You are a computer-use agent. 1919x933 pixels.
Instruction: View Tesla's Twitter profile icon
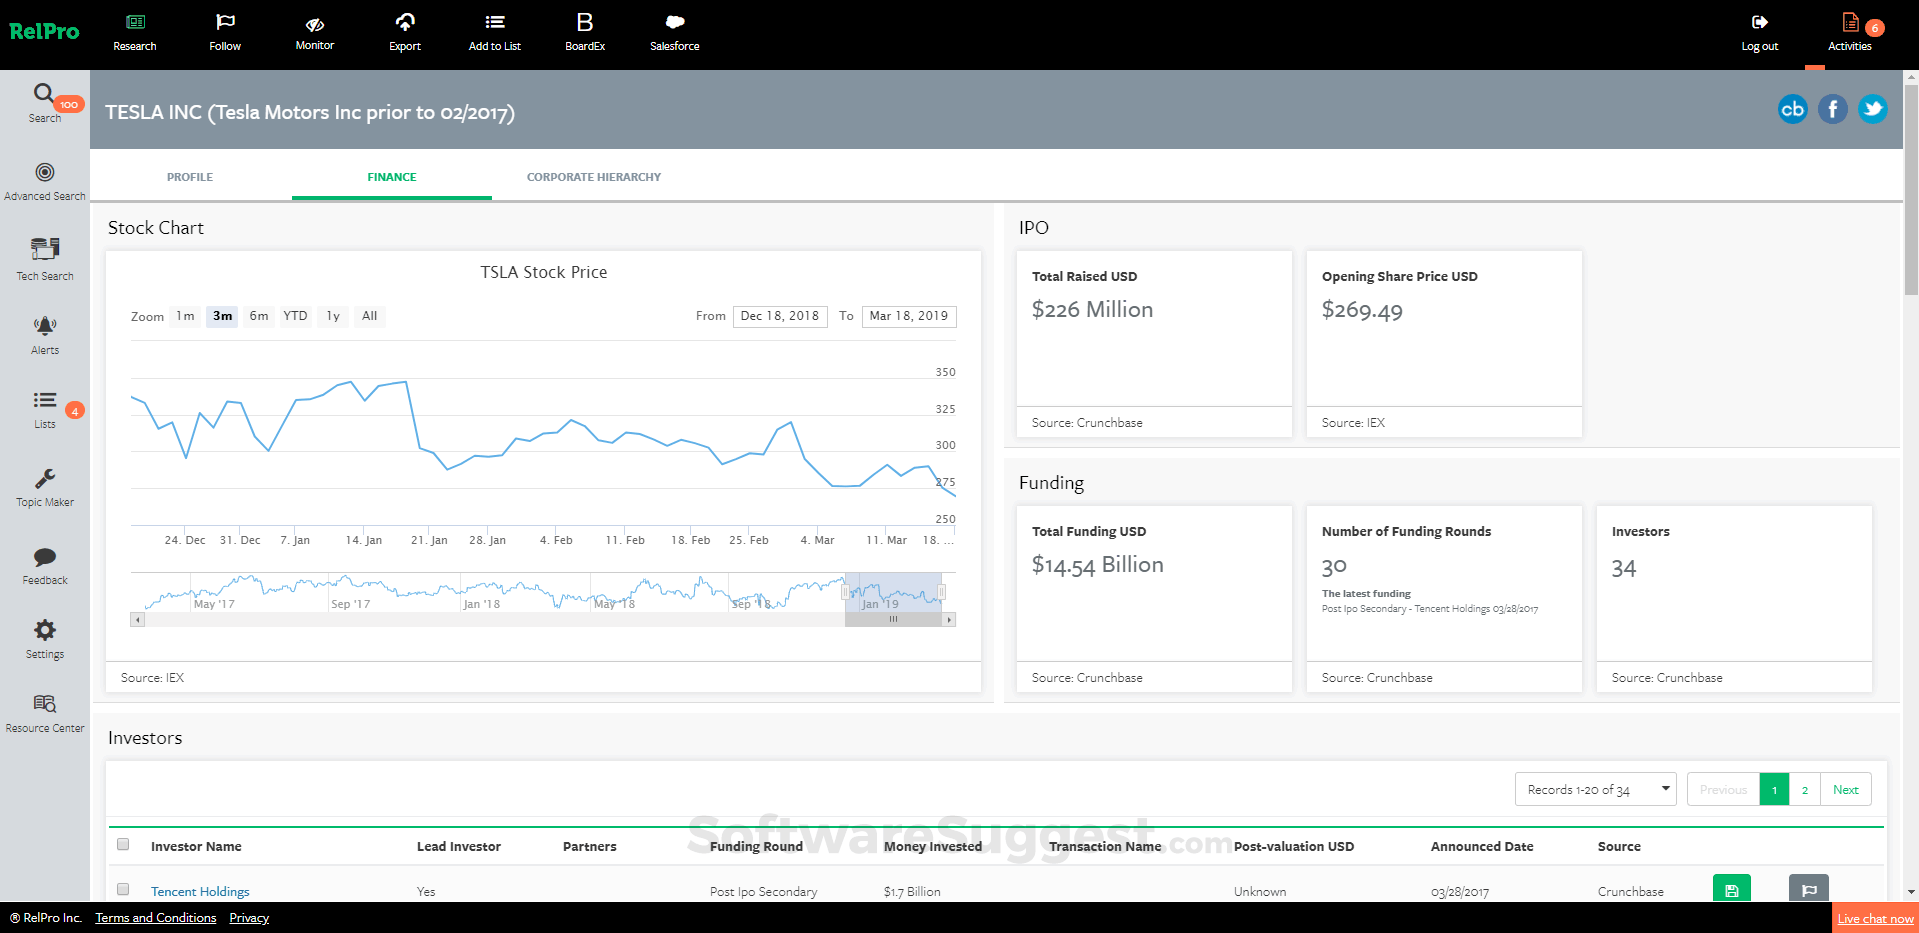pyautogui.click(x=1871, y=109)
